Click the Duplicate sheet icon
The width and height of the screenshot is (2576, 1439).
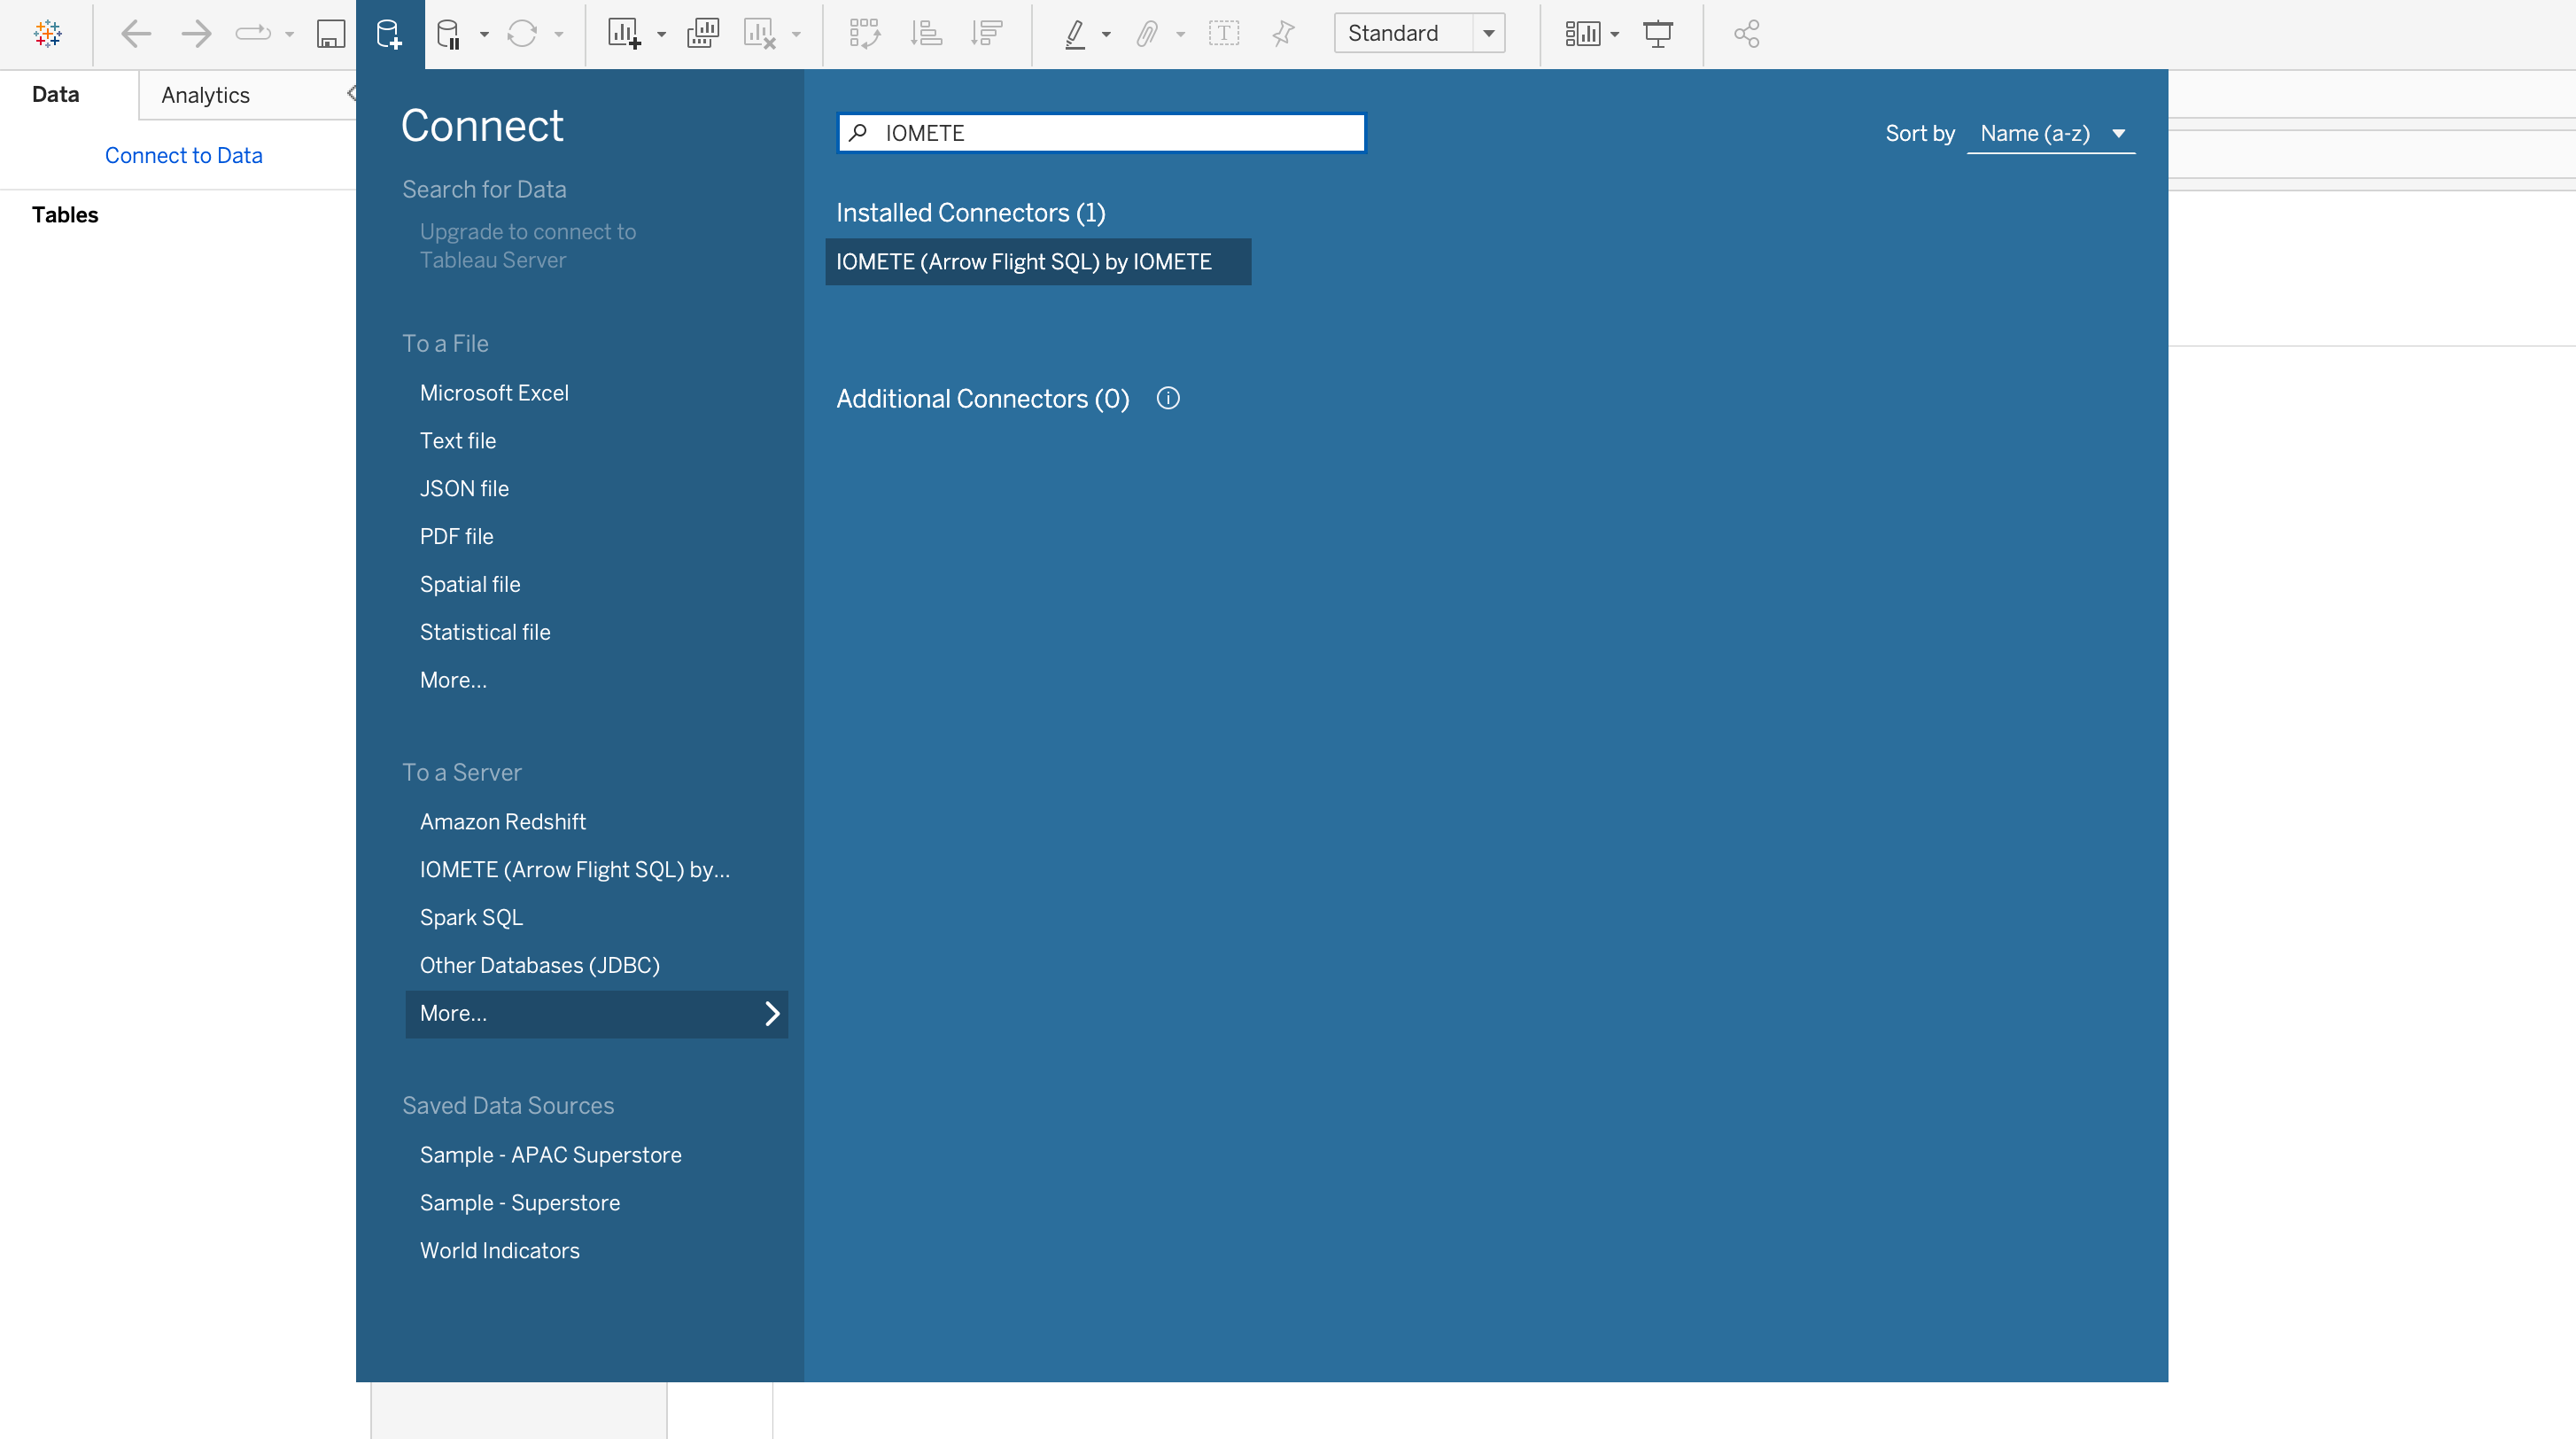[x=703, y=34]
